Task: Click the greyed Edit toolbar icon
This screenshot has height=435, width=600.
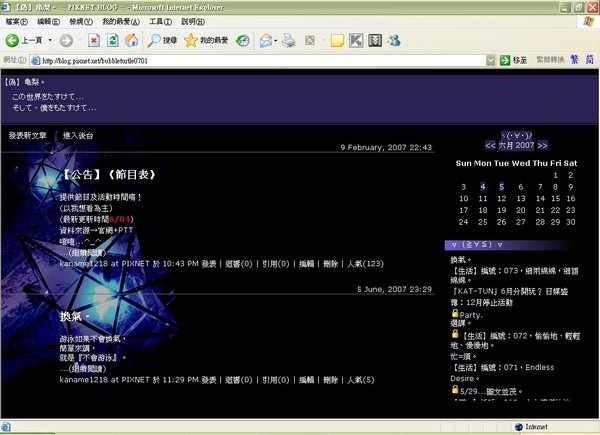Action: point(310,40)
